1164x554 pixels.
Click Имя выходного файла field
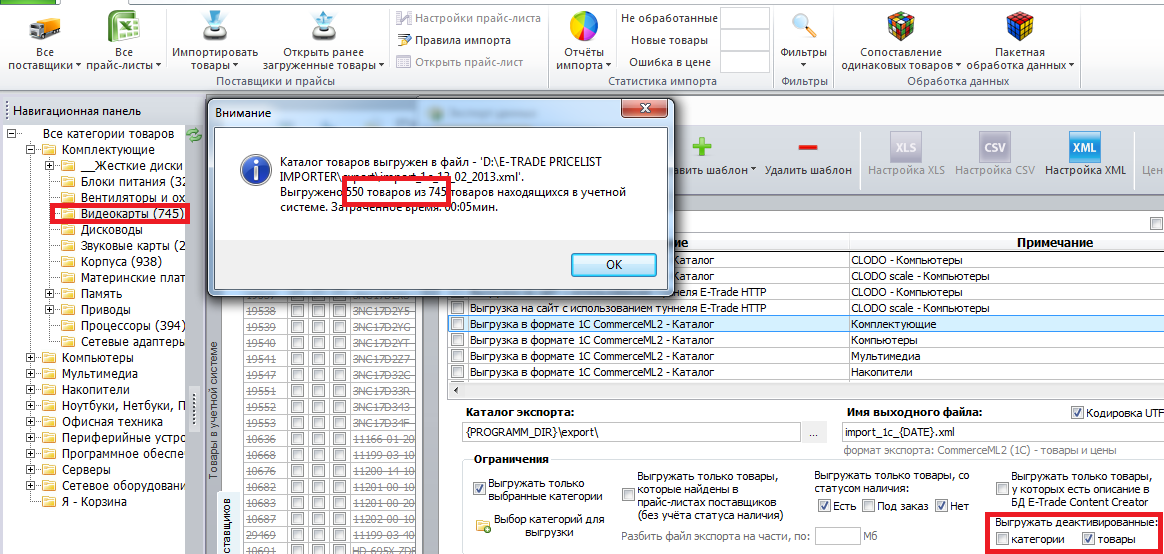tap(1002, 431)
